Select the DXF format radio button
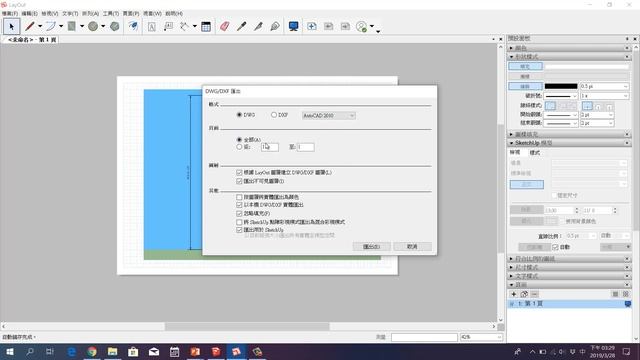This screenshot has height=360, width=640. click(x=274, y=115)
